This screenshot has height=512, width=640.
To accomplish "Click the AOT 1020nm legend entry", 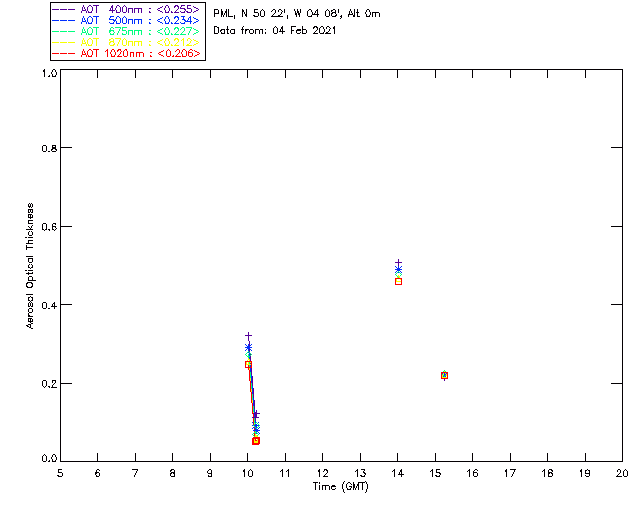I will click(126, 53).
